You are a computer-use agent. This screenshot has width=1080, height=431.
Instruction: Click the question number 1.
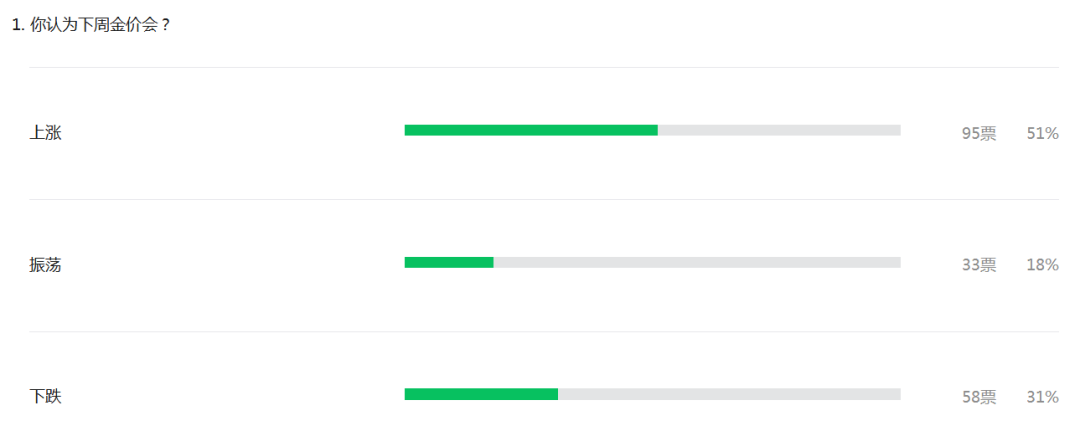pyautogui.click(x=19, y=25)
